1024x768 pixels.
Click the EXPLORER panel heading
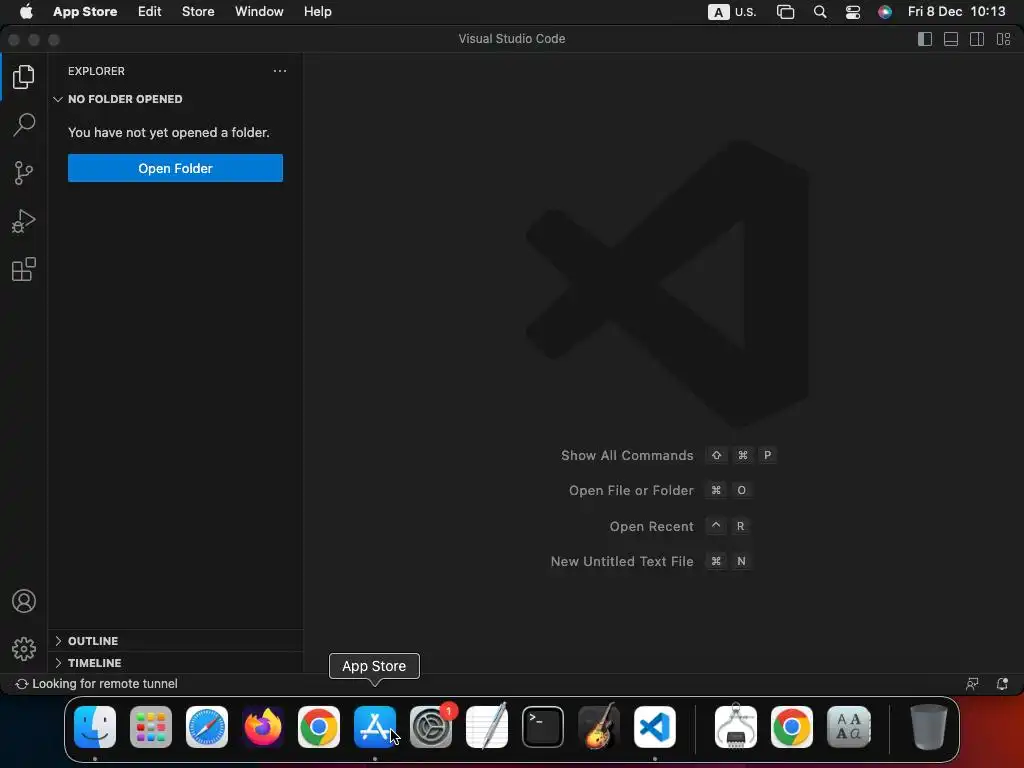point(96,71)
